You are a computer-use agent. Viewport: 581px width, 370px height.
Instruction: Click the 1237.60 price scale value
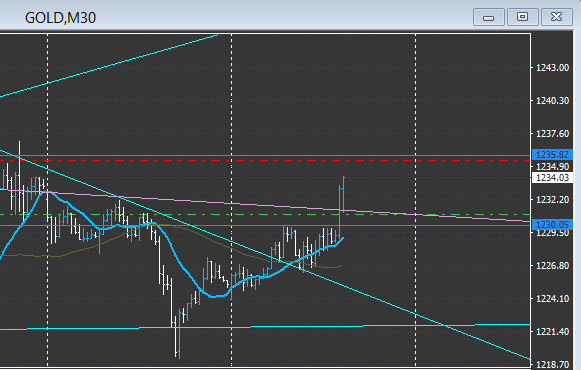click(552, 134)
